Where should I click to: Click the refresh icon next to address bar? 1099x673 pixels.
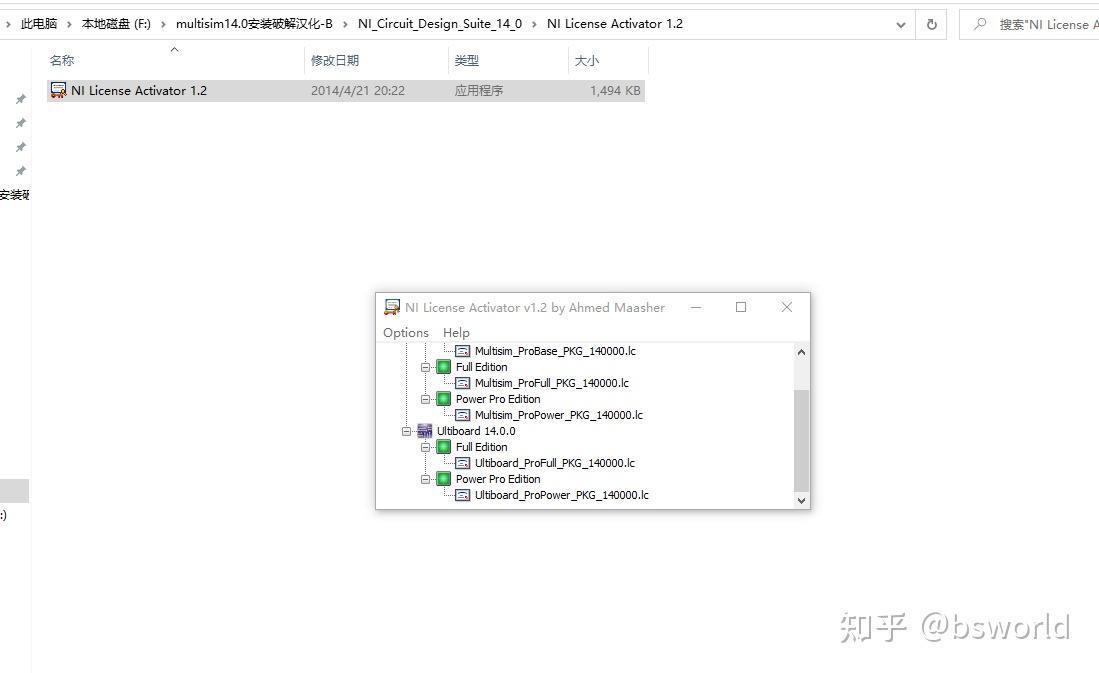tap(931, 23)
